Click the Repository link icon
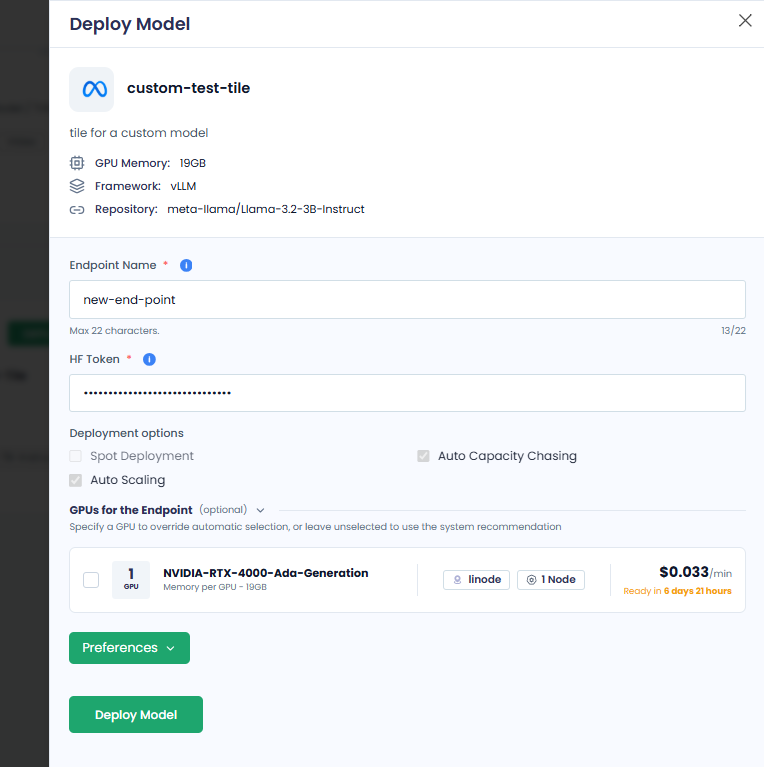This screenshot has height=767, width=764. pos(77,210)
